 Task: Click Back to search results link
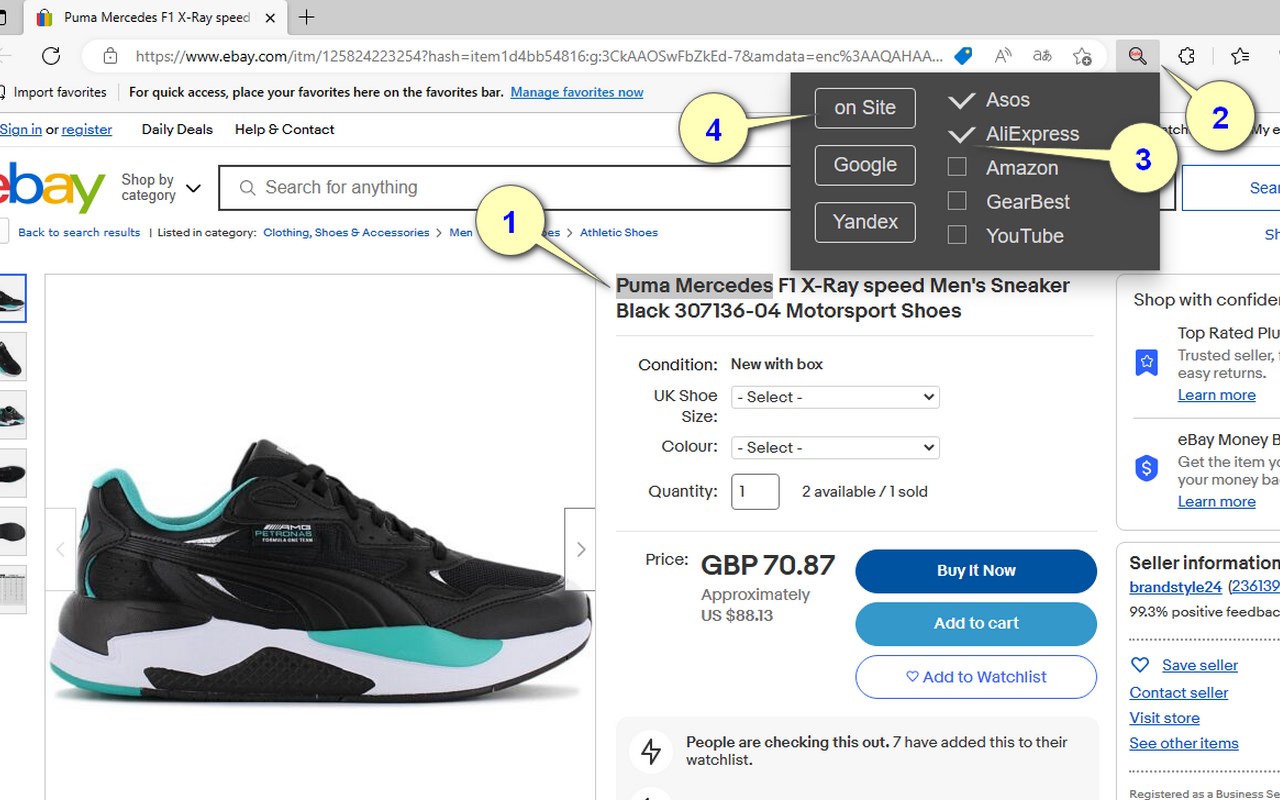coord(79,232)
